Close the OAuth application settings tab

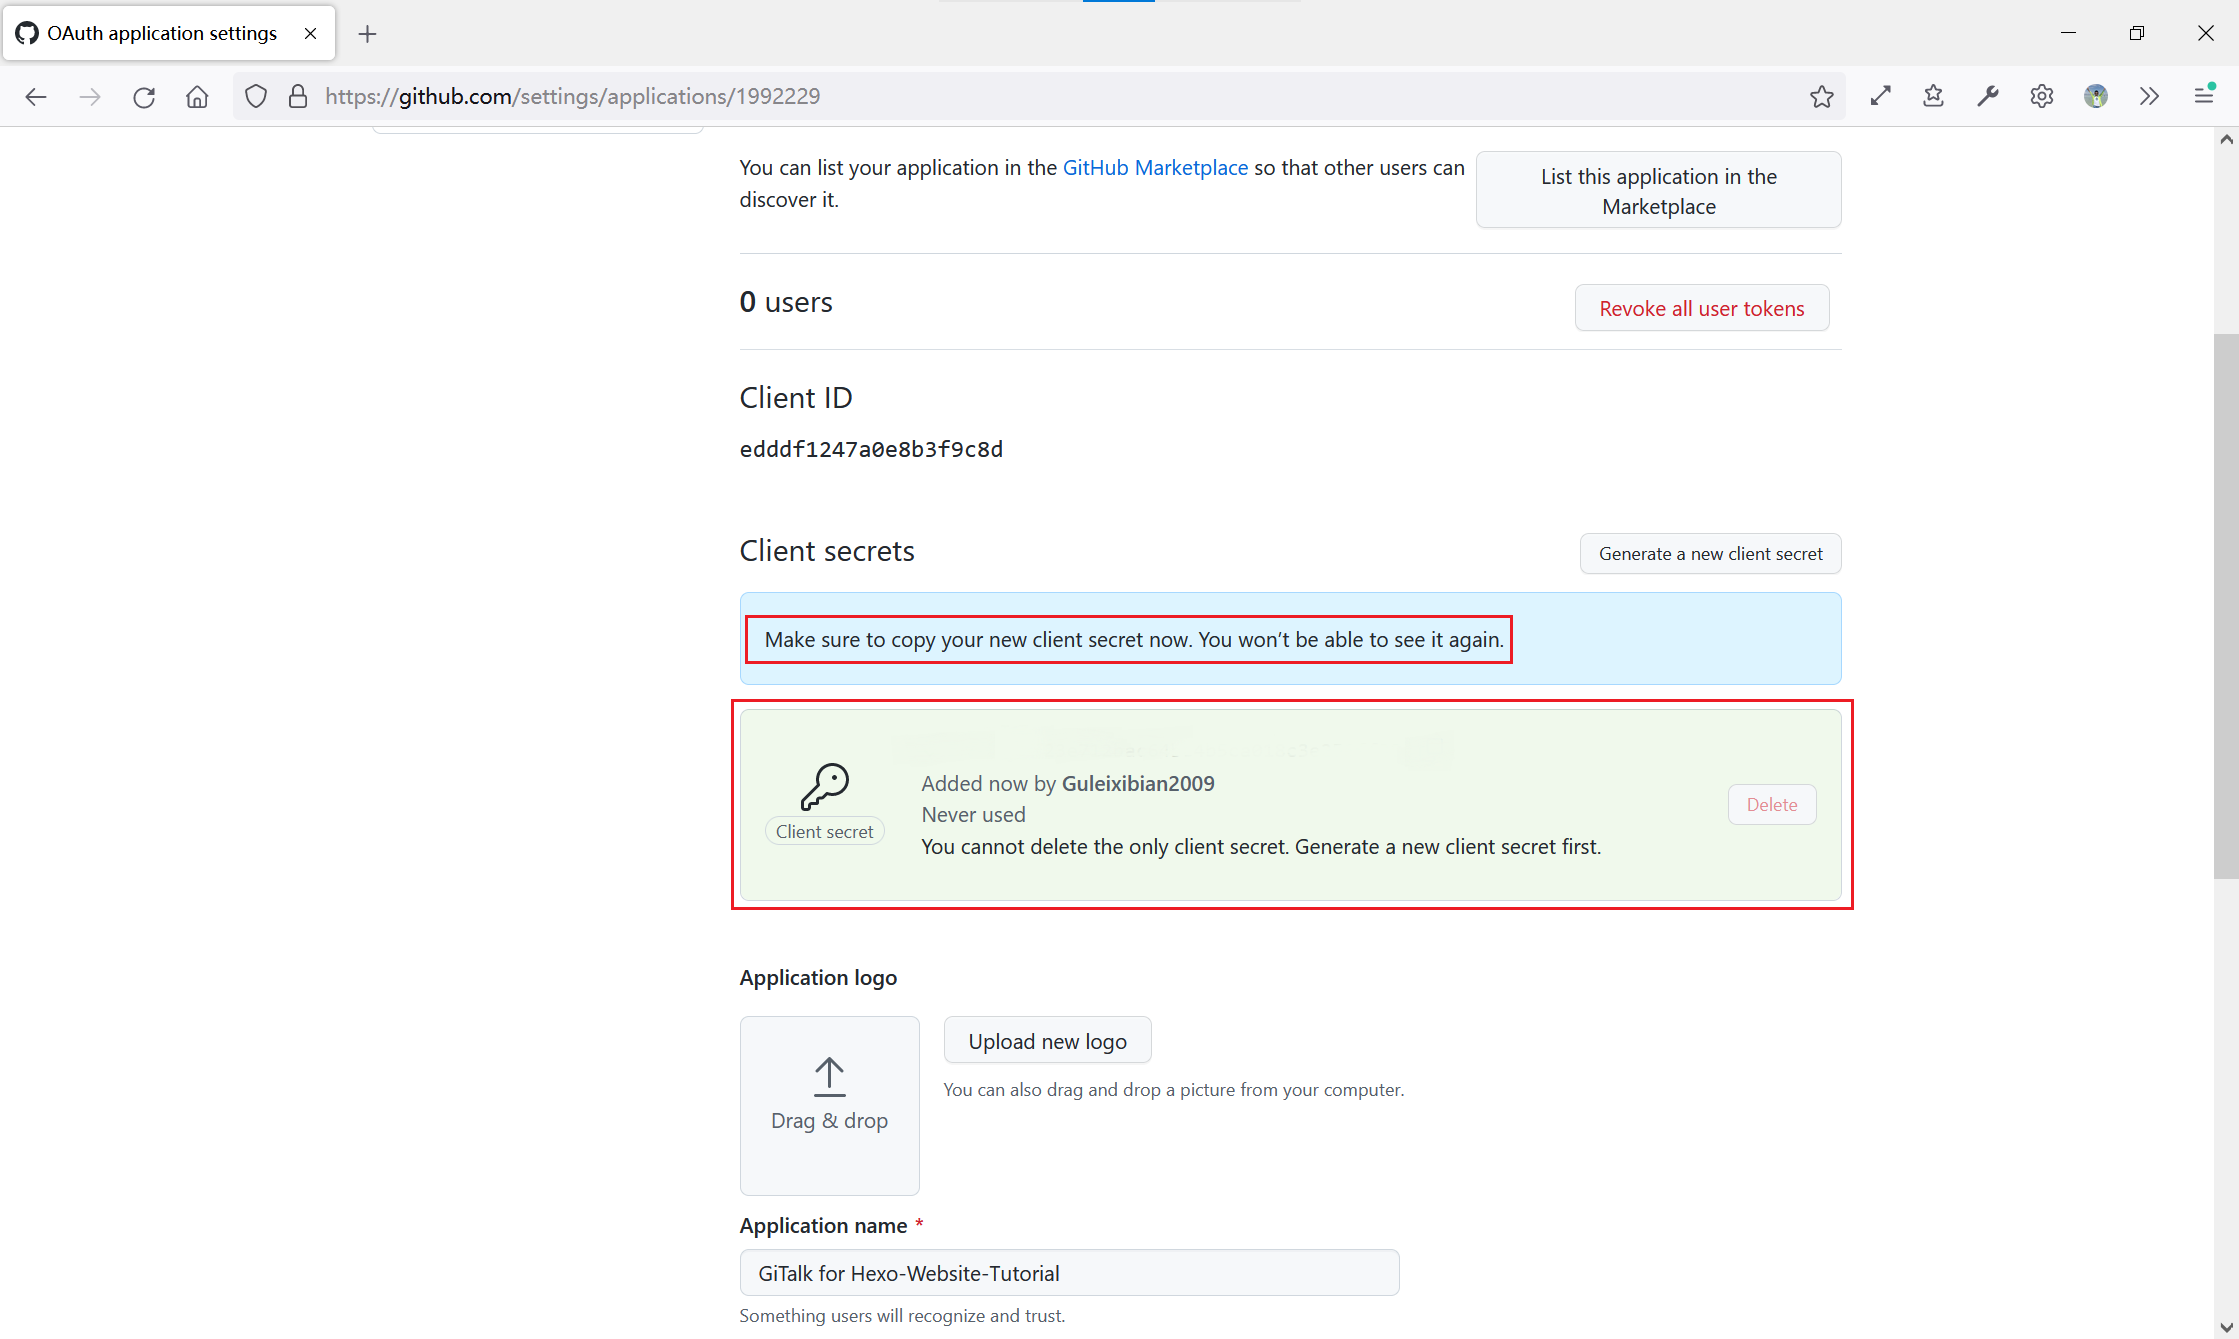pos(311,33)
